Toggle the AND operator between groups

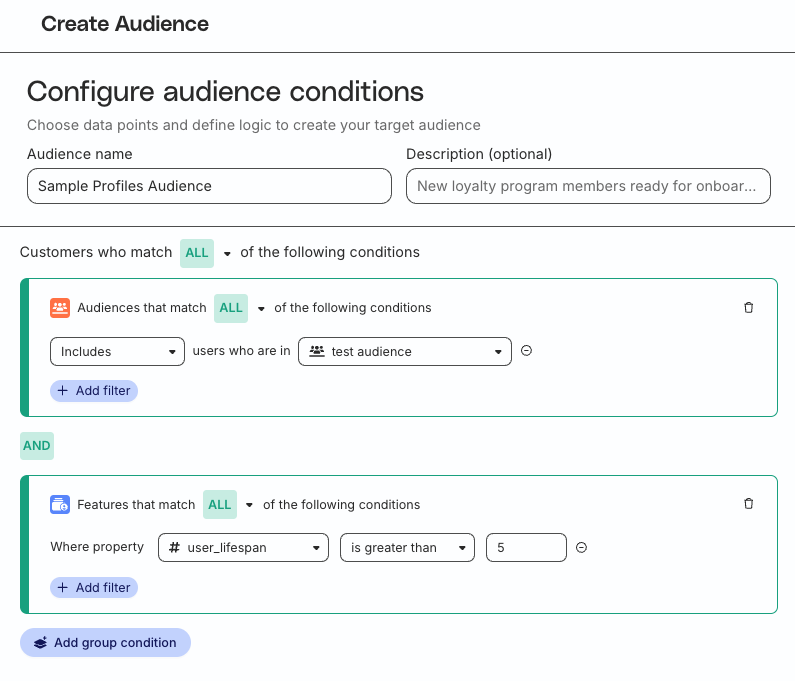click(x=37, y=446)
